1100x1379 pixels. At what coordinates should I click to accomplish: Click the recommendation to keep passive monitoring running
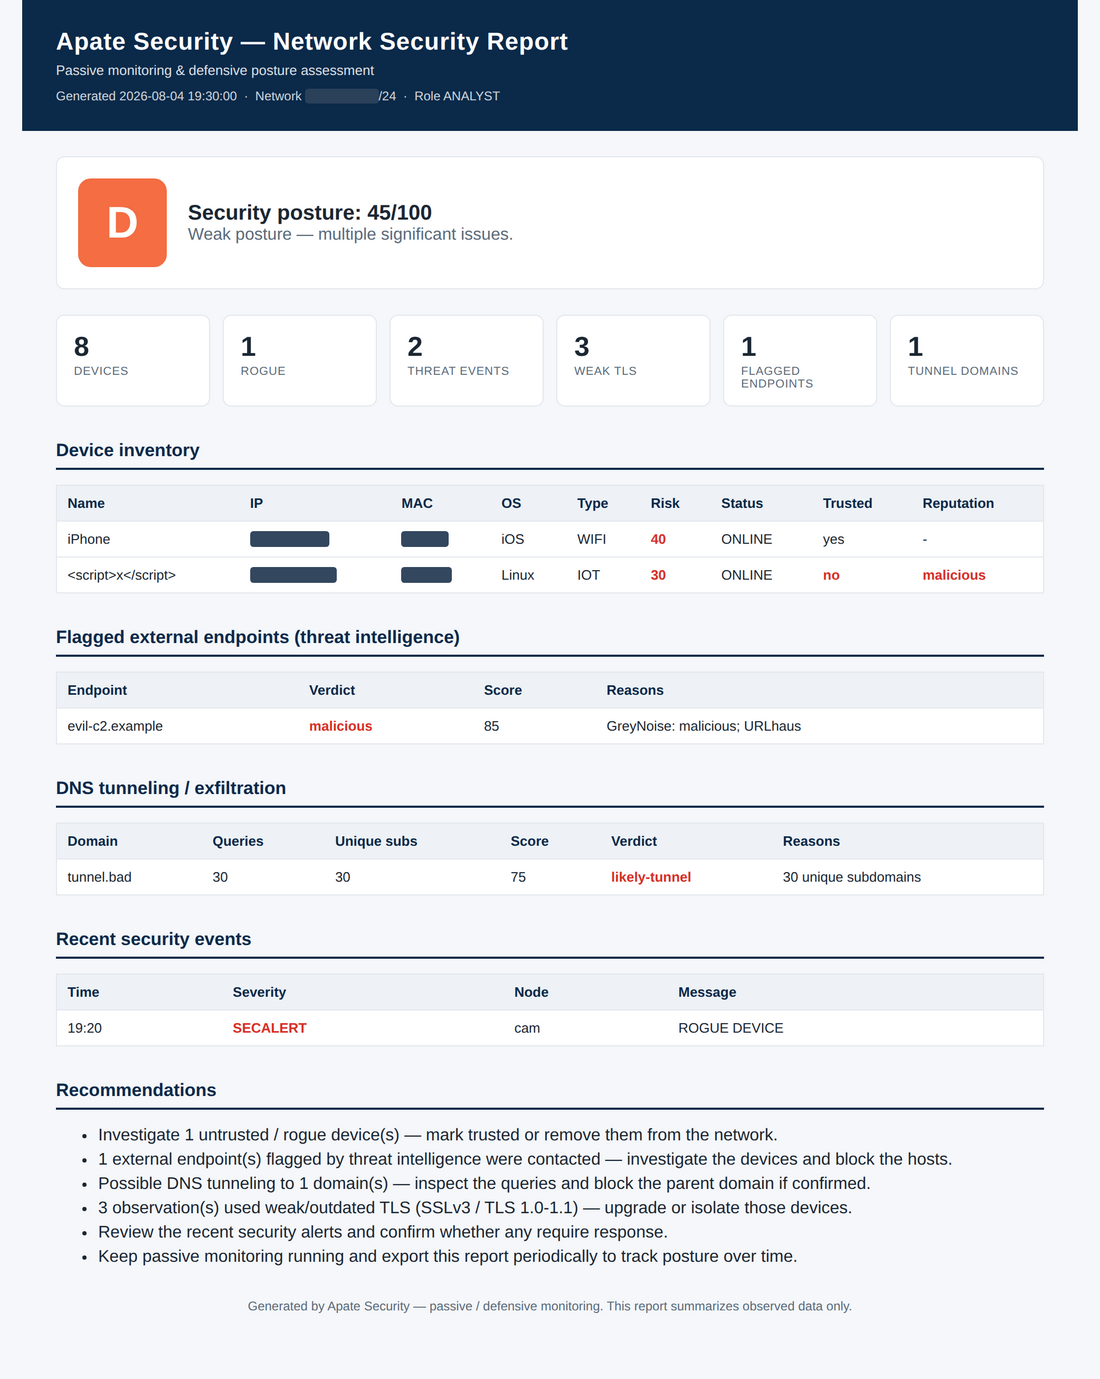click(448, 1256)
